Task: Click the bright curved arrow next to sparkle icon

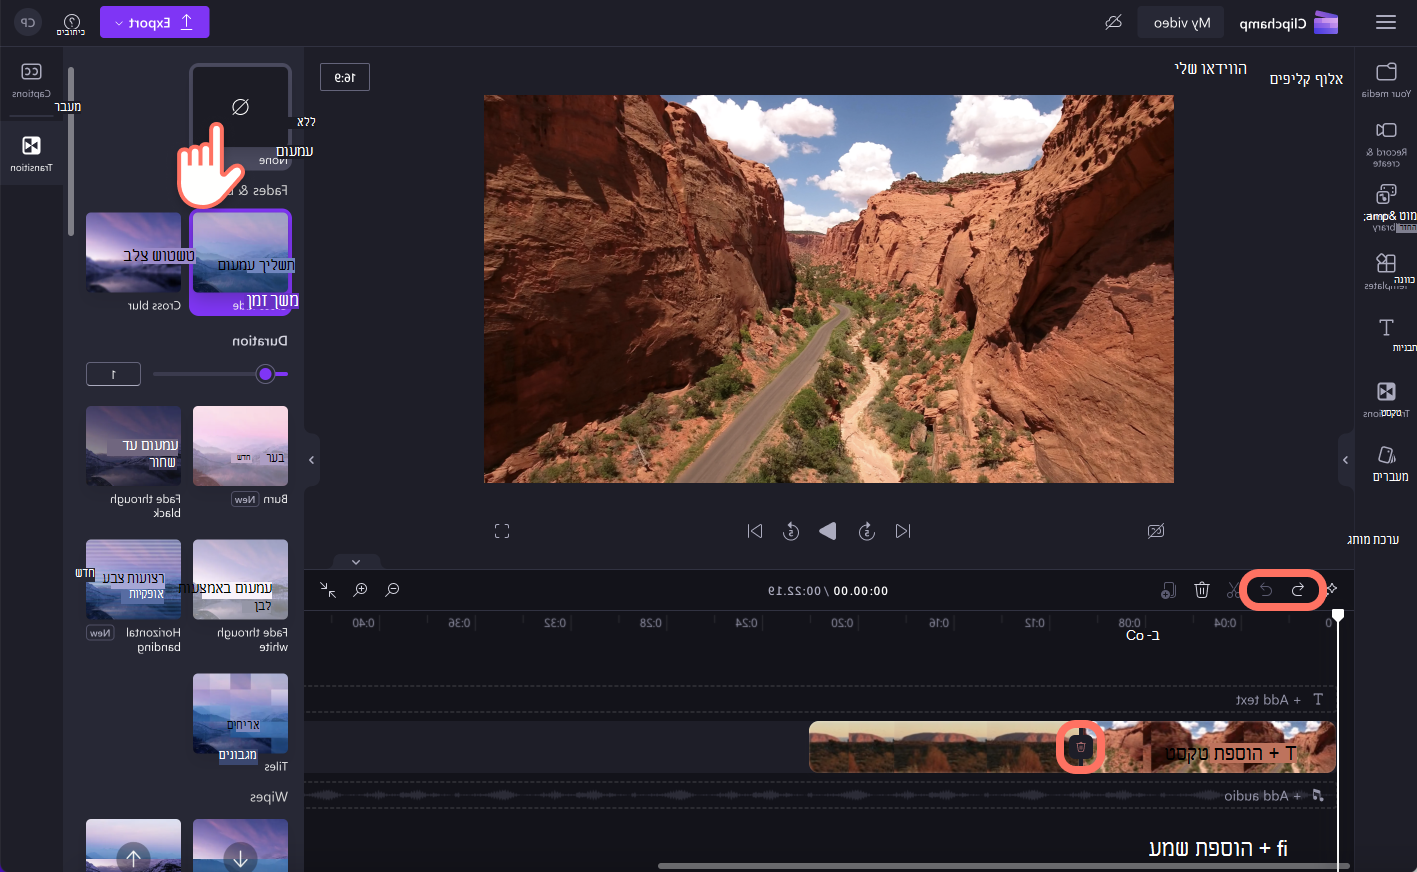Action: pos(1298,590)
